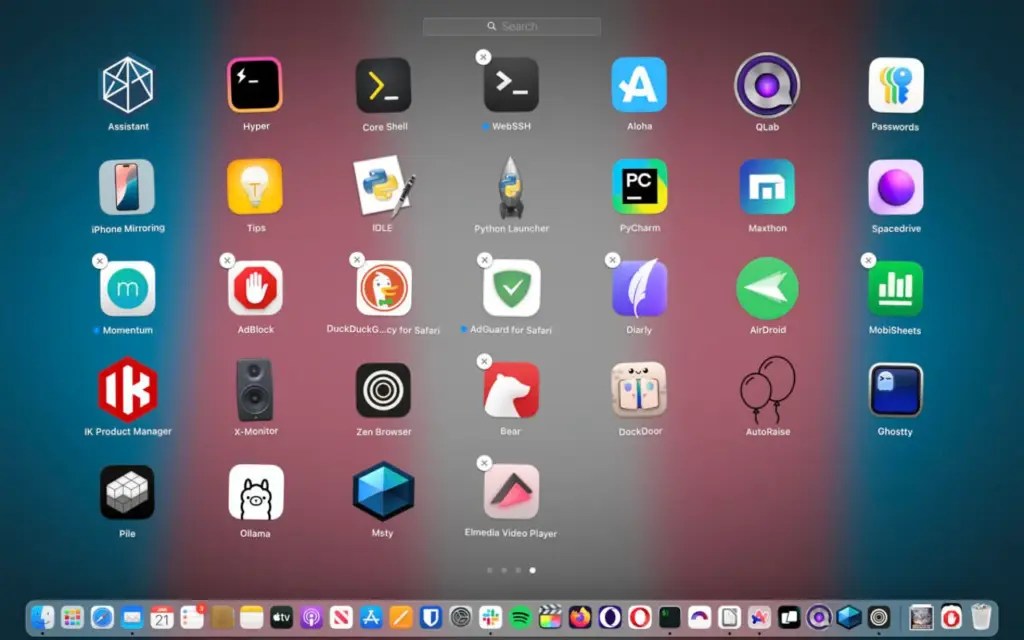This screenshot has width=1024, height=640.
Task: Delete AdGuard for Safari via X badge
Action: click(484, 260)
